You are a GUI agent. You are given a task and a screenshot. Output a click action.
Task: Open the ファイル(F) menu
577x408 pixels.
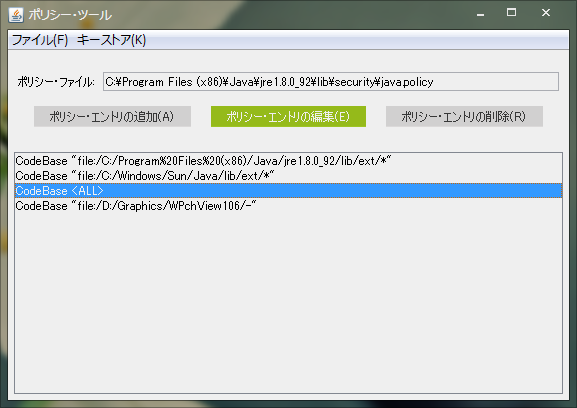pos(40,40)
